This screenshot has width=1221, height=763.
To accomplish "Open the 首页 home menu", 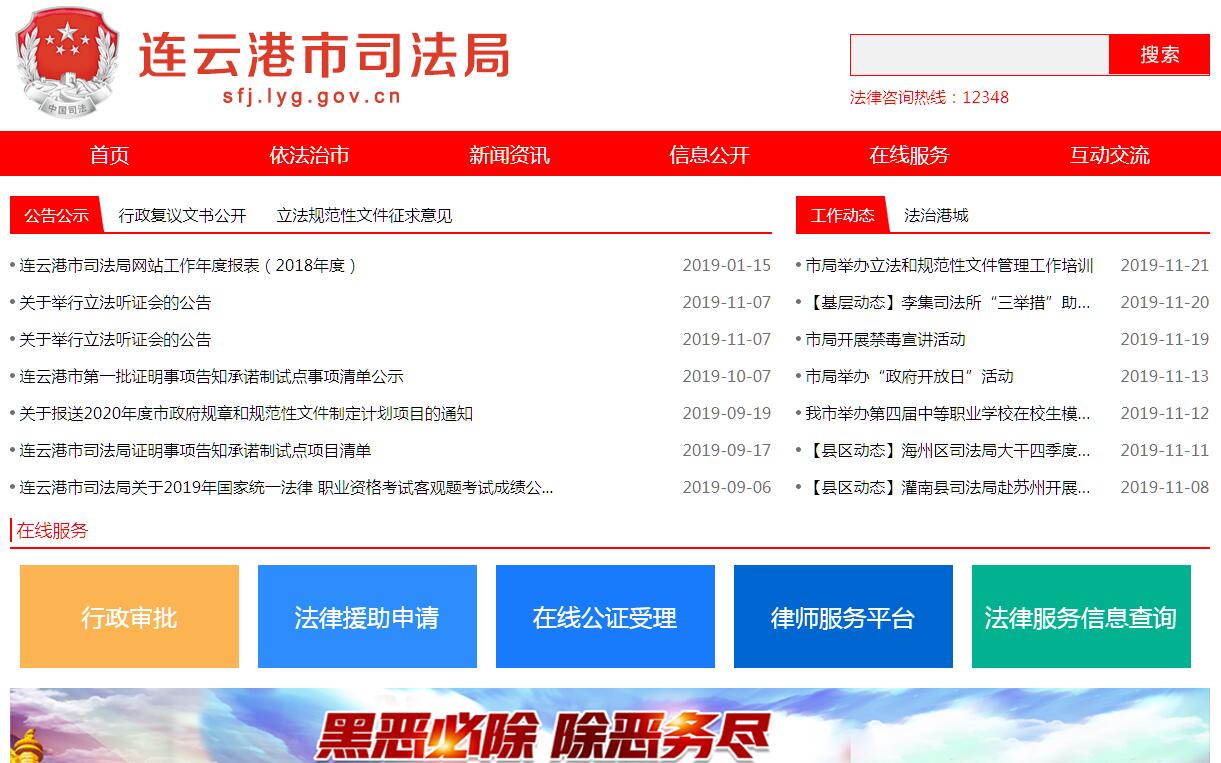I will click(x=109, y=155).
